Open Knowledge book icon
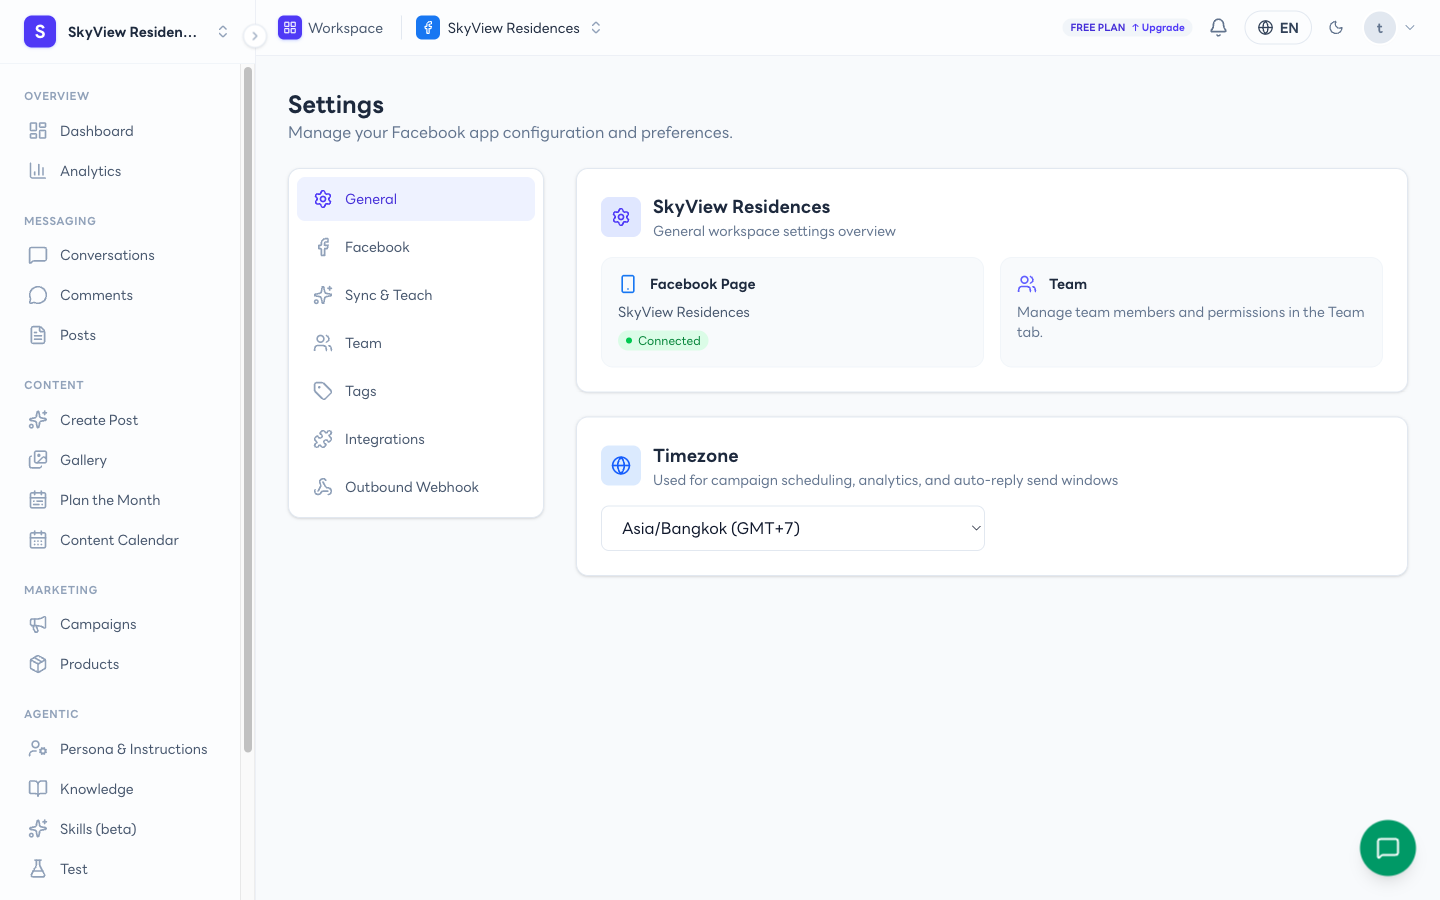 (38, 789)
